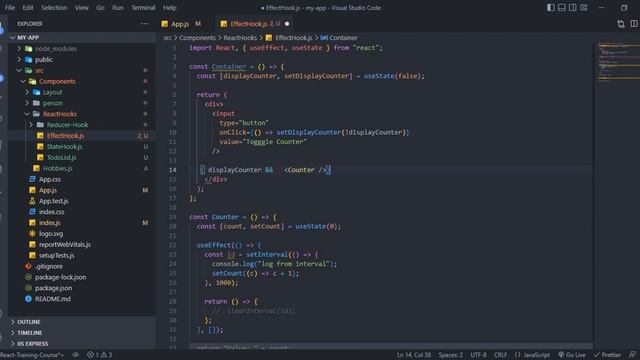The height and width of the screenshot is (360, 640).
Task: Select the JavaScript language mode
Action: pyautogui.click(x=532, y=355)
